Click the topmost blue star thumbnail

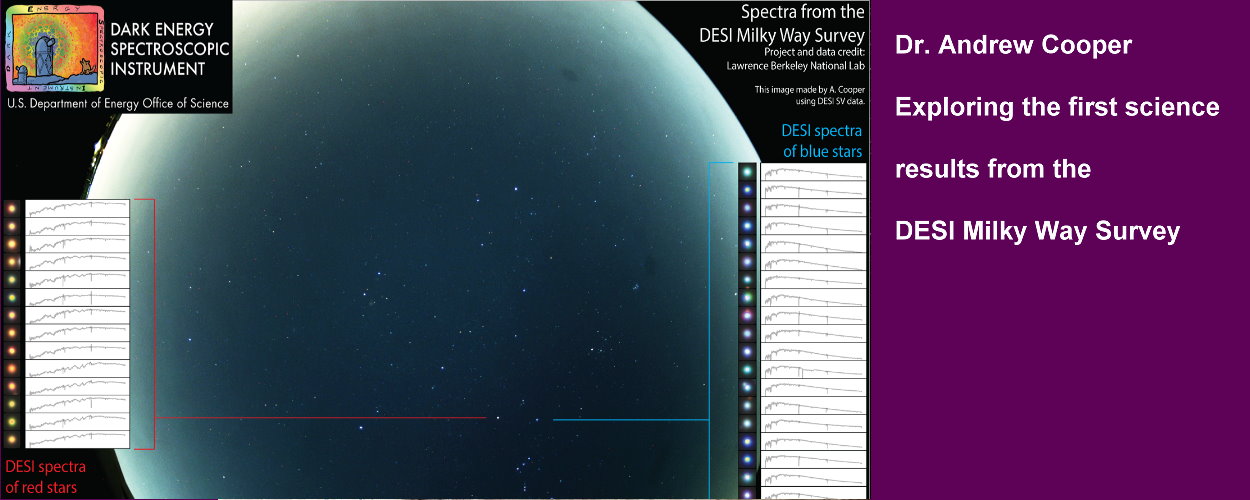(747, 173)
